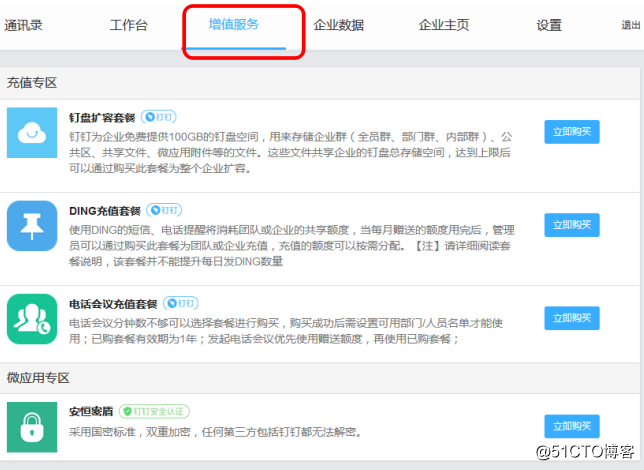644x470 pixels.
Task: Click the 钉钉 badge next to DING充值套餐
Action: [x=164, y=210]
